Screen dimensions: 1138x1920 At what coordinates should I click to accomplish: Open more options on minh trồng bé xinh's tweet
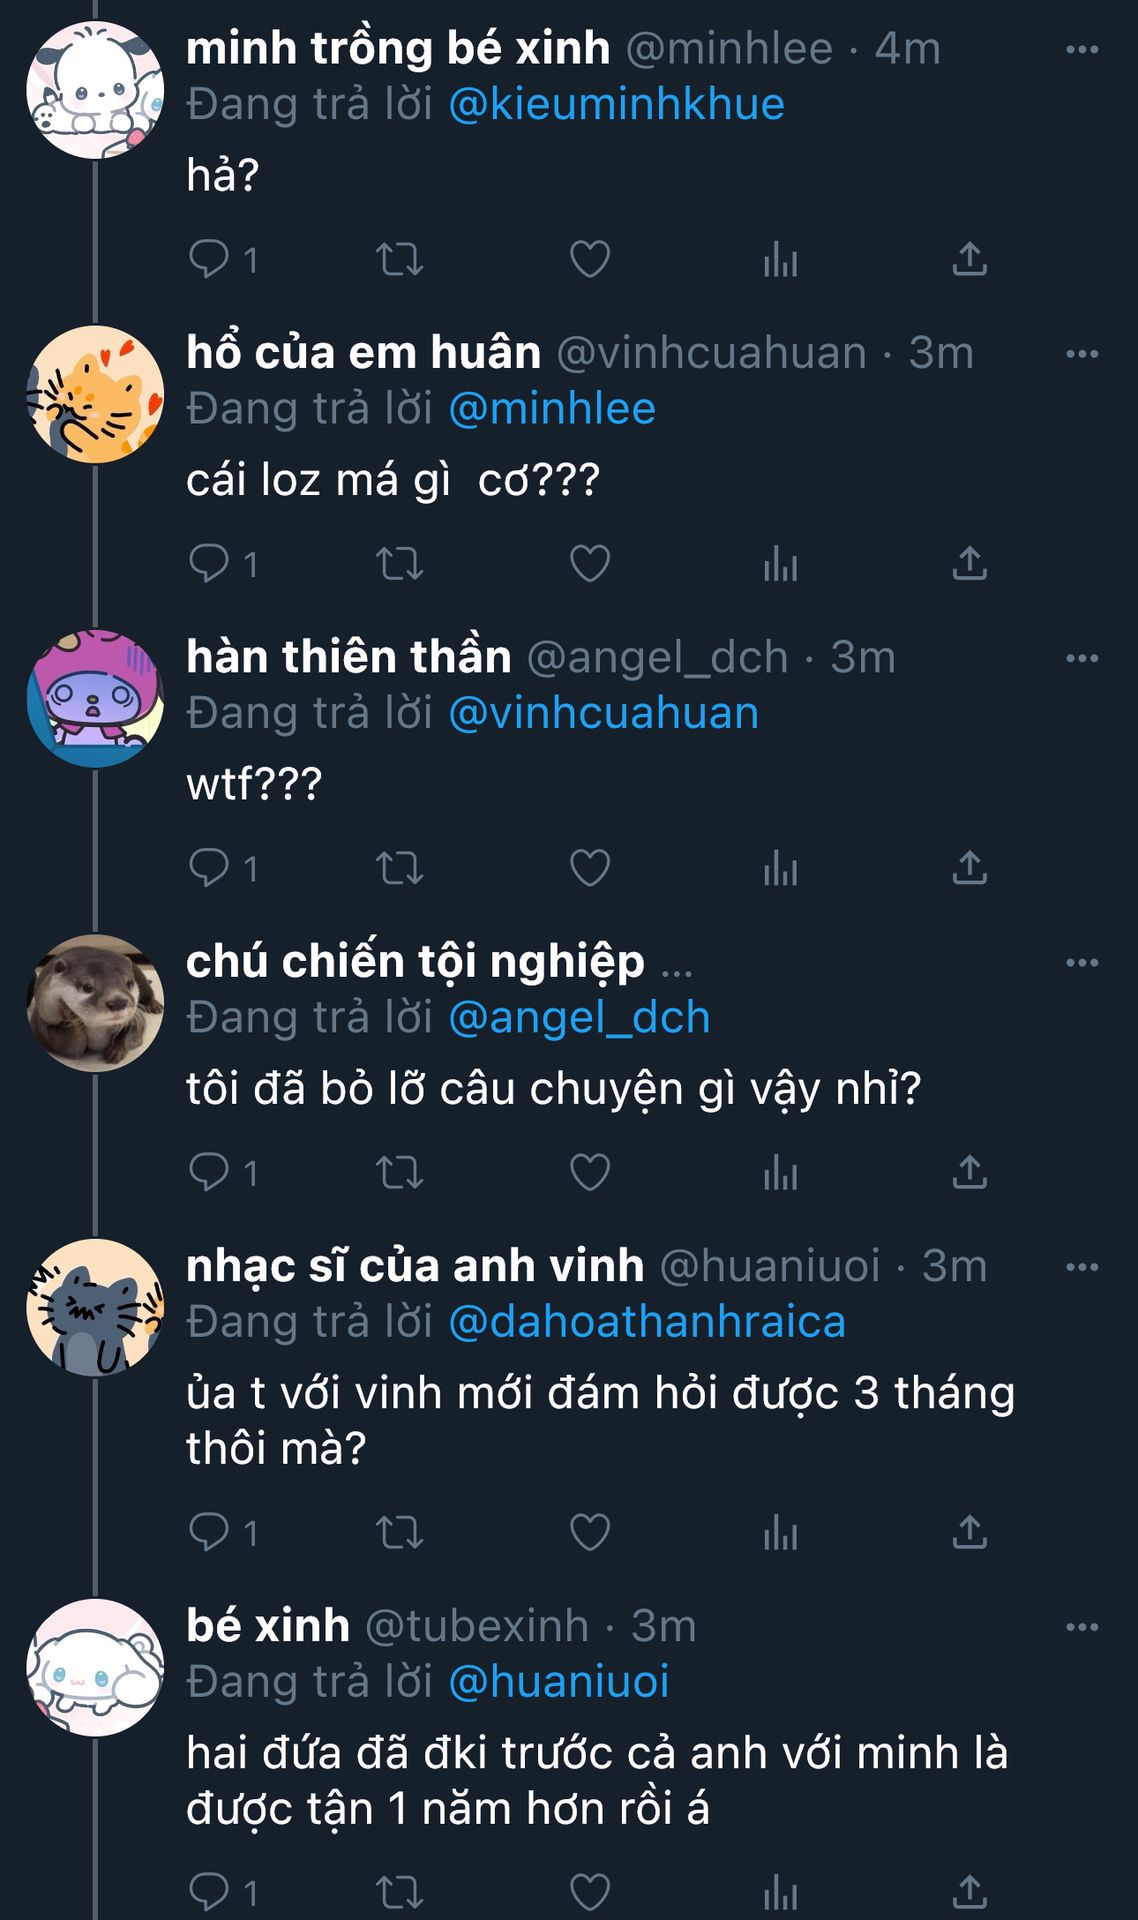pos(1082,49)
